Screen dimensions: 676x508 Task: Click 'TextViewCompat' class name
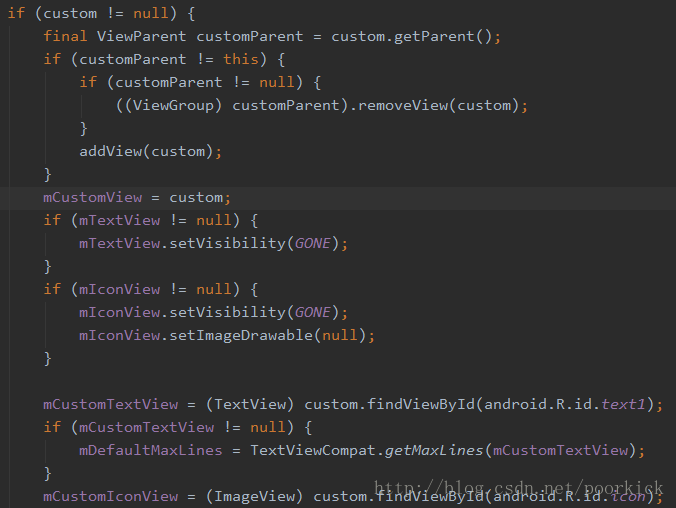(313, 451)
